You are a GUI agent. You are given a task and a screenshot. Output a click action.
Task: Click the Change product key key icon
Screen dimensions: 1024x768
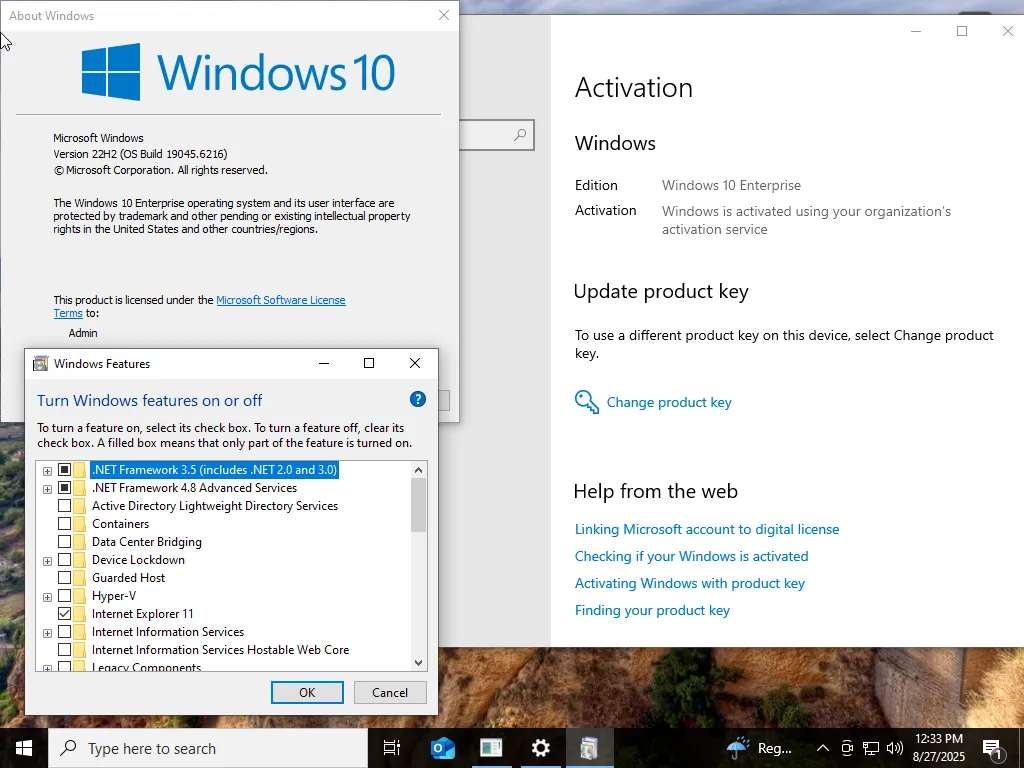[586, 402]
